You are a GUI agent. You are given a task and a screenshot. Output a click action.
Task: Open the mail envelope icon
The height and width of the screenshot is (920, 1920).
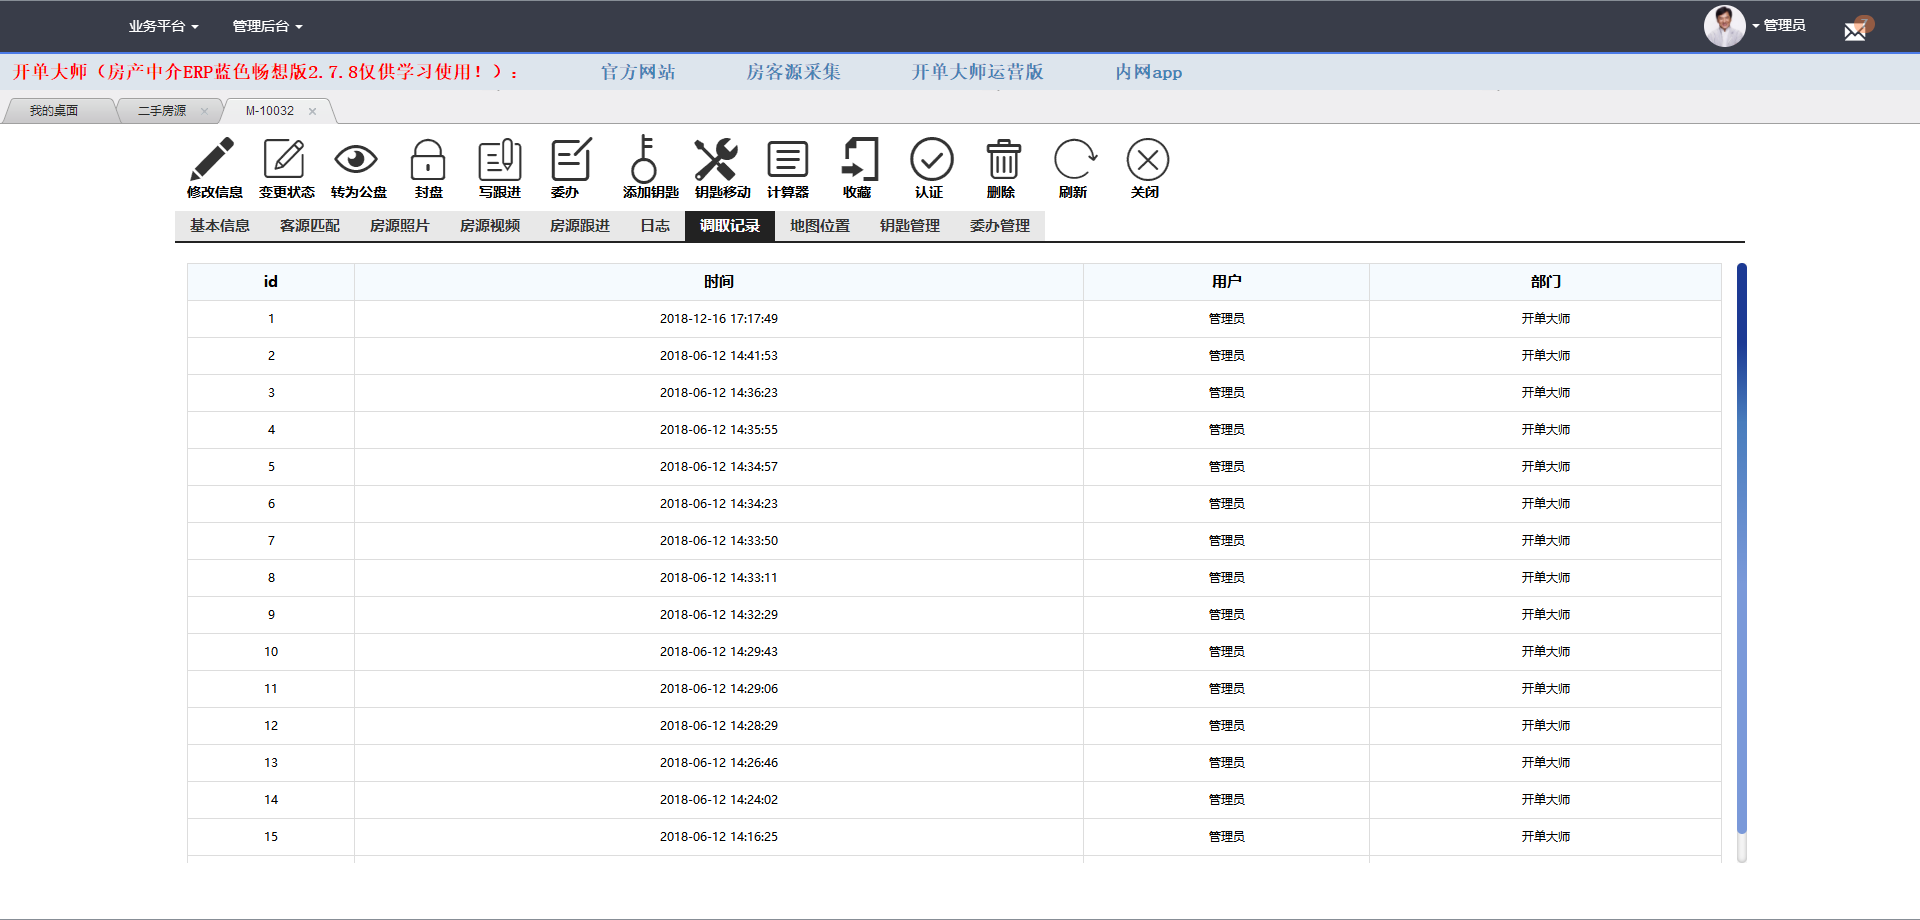(1856, 30)
